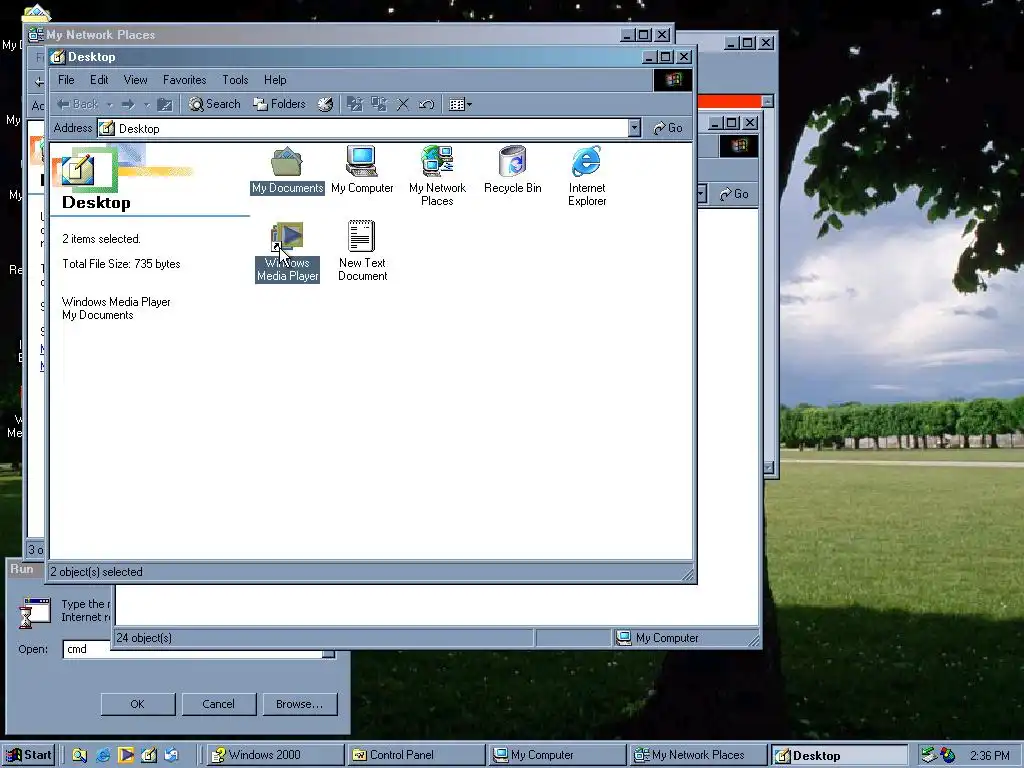Select the Windows Media Player shortcut
1024x768 pixels.
pyautogui.click(x=287, y=251)
